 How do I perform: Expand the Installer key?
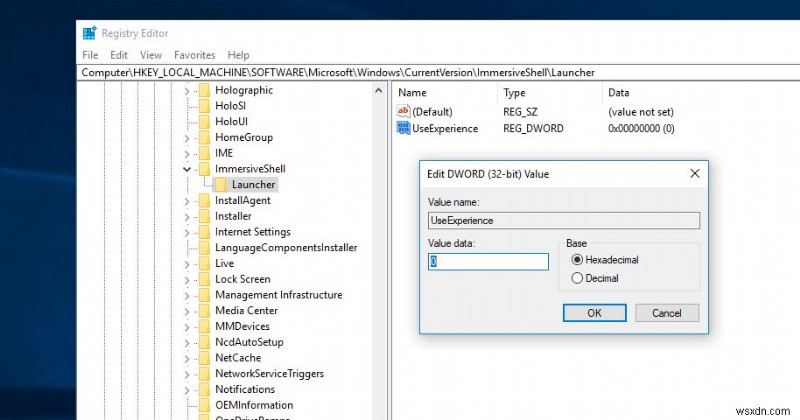point(187,217)
